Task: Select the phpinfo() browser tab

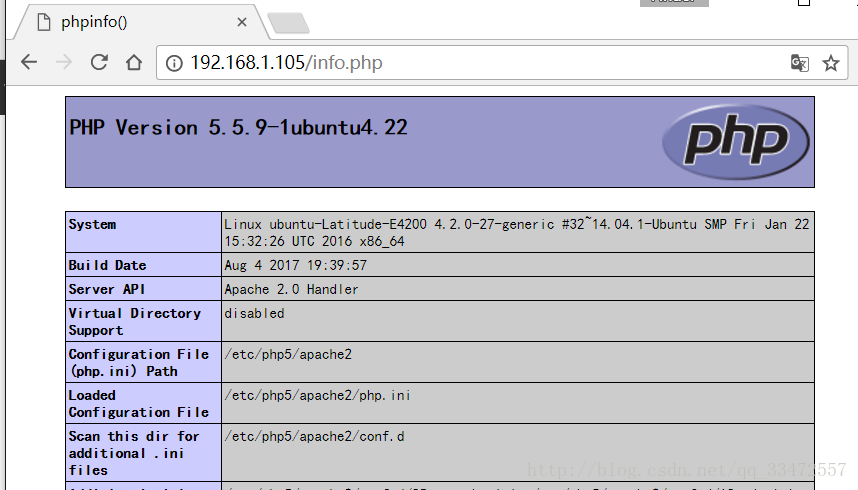Action: (x=142, y=22)
